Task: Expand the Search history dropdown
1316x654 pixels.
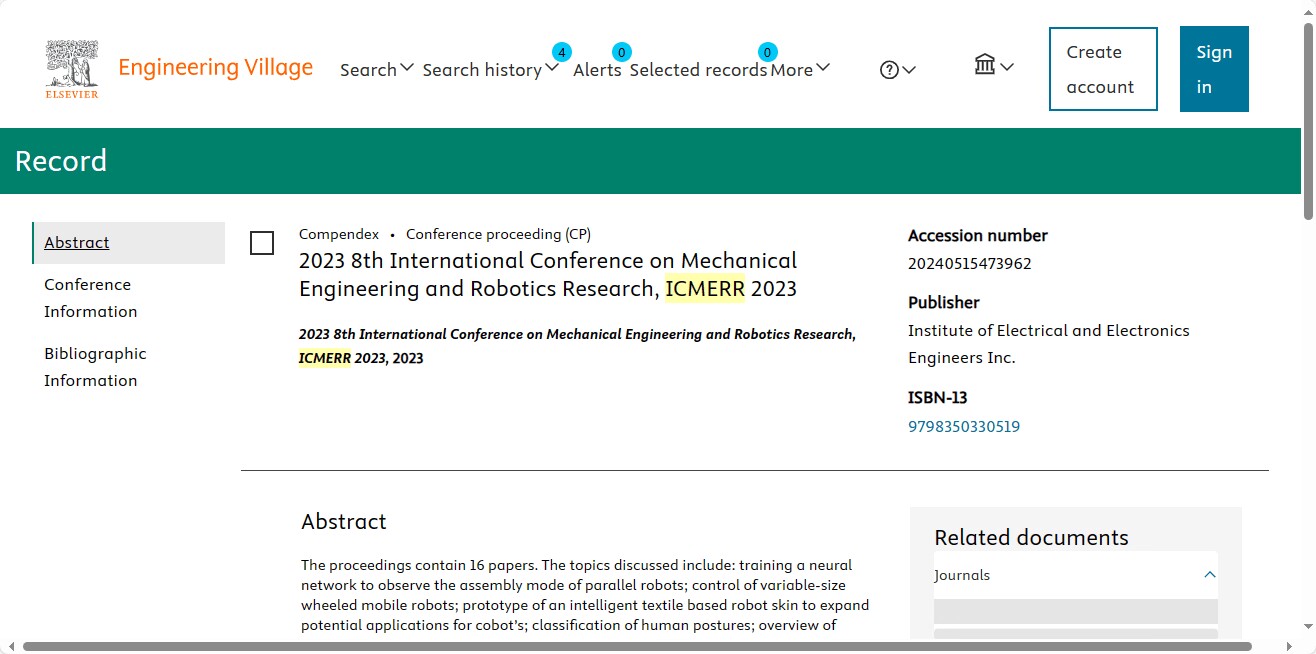Action: click(x=490, y=70)
